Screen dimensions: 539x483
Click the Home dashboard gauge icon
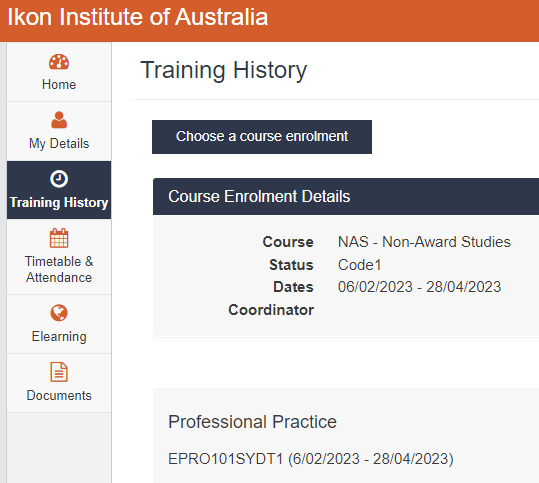[59, 62]
